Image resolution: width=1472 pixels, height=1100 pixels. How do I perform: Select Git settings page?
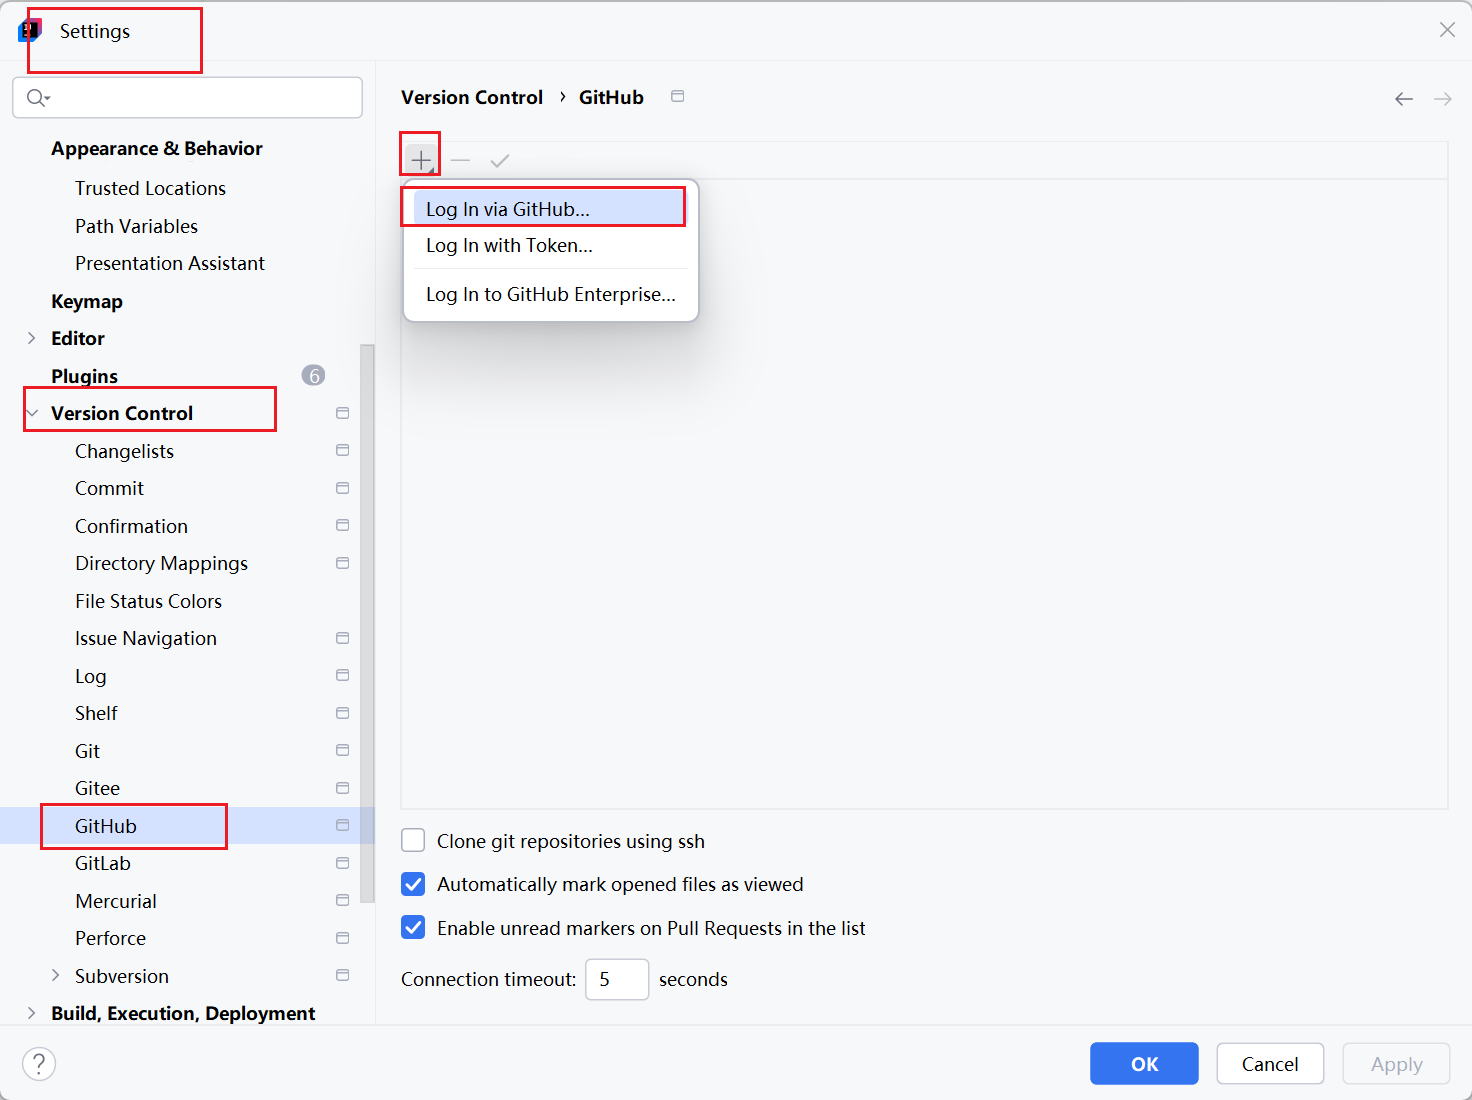tap(87, 751)
